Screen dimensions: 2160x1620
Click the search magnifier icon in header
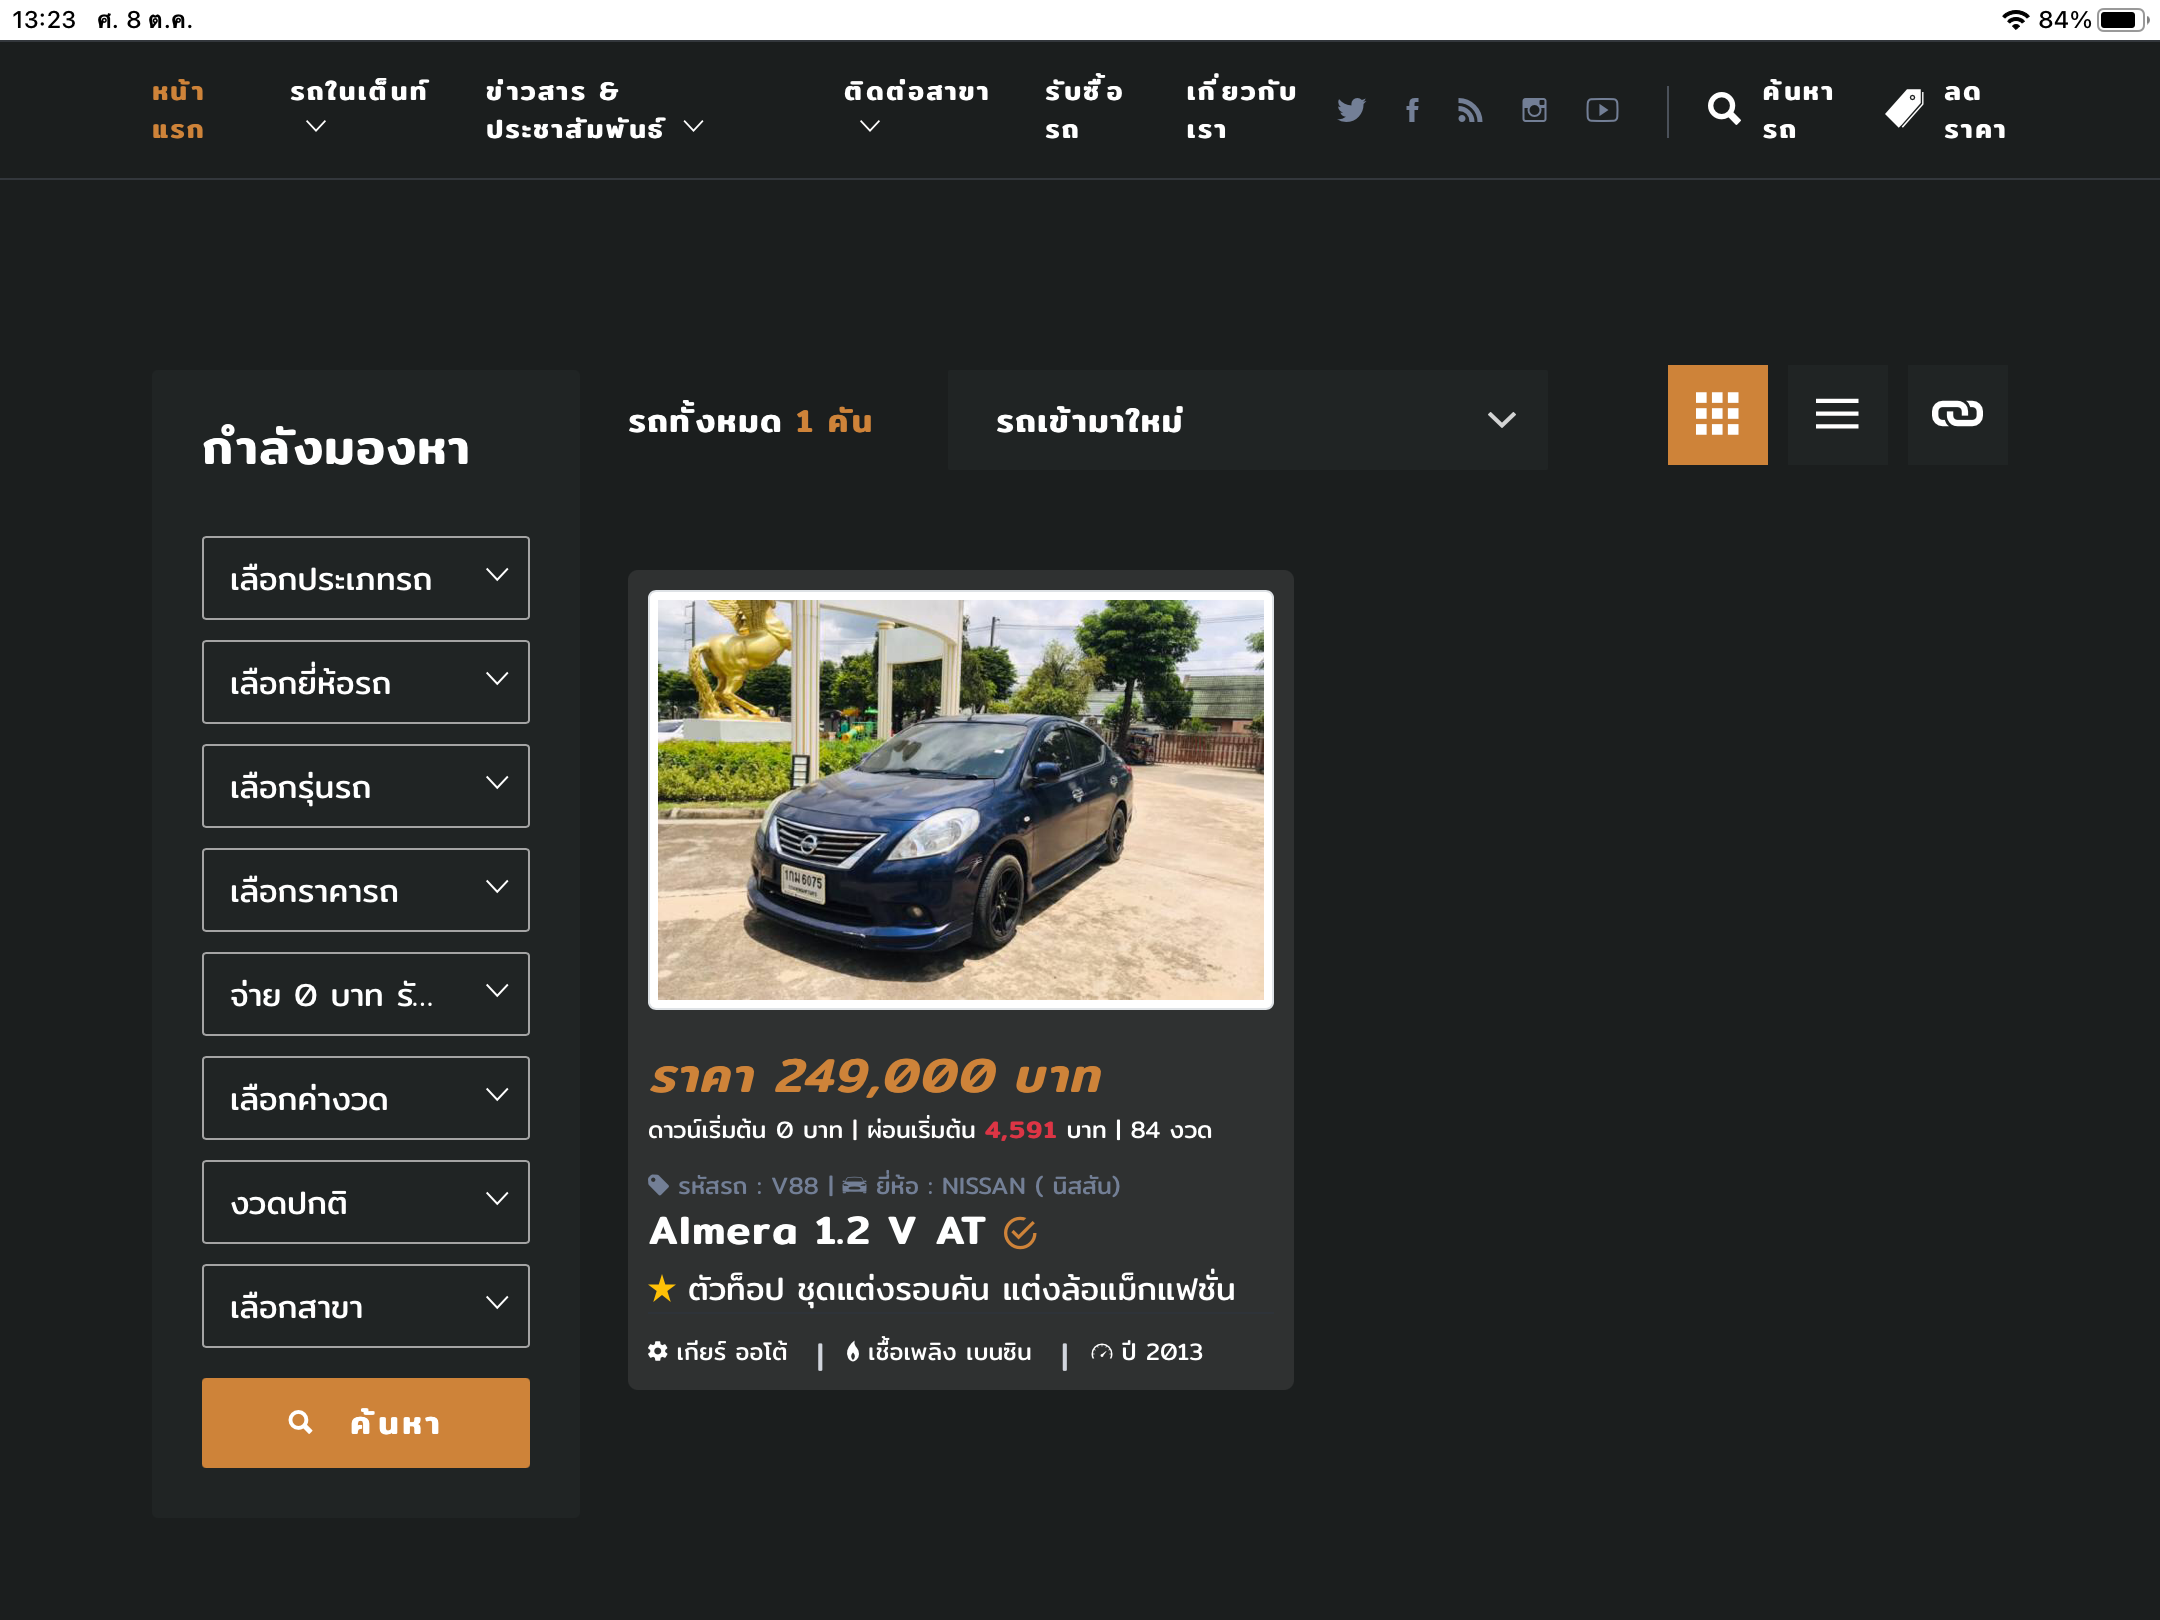click(1723, 109)
